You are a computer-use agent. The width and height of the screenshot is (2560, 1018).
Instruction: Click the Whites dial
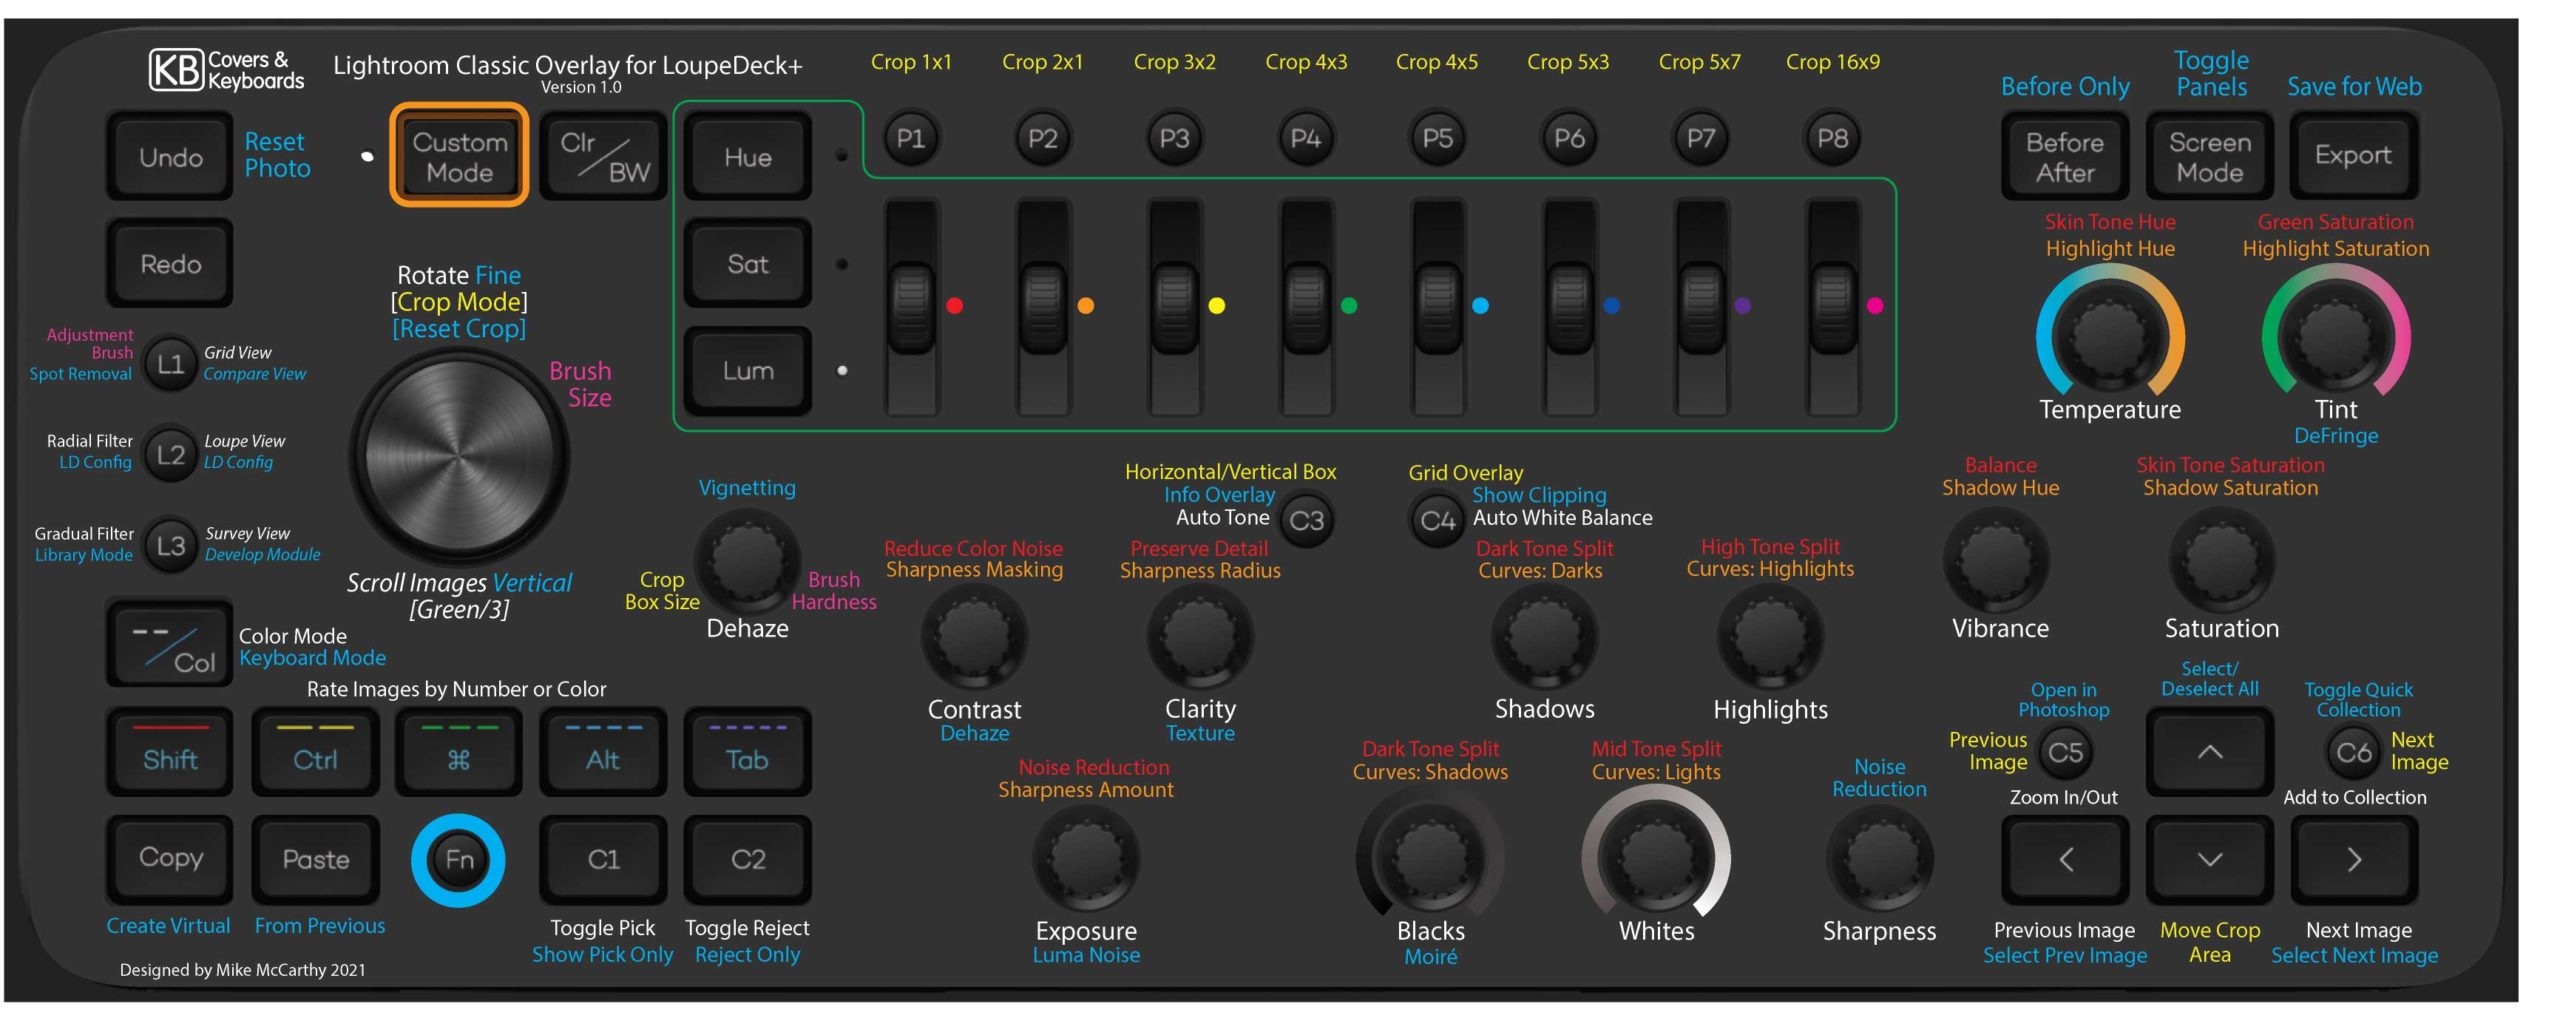coord(1656,857)
